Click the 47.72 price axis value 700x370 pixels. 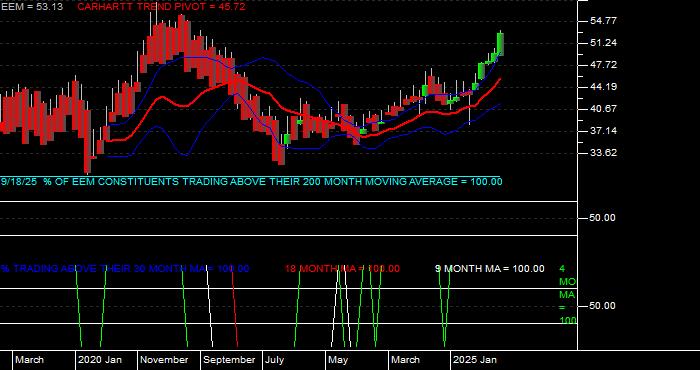(x=603, y=65)
